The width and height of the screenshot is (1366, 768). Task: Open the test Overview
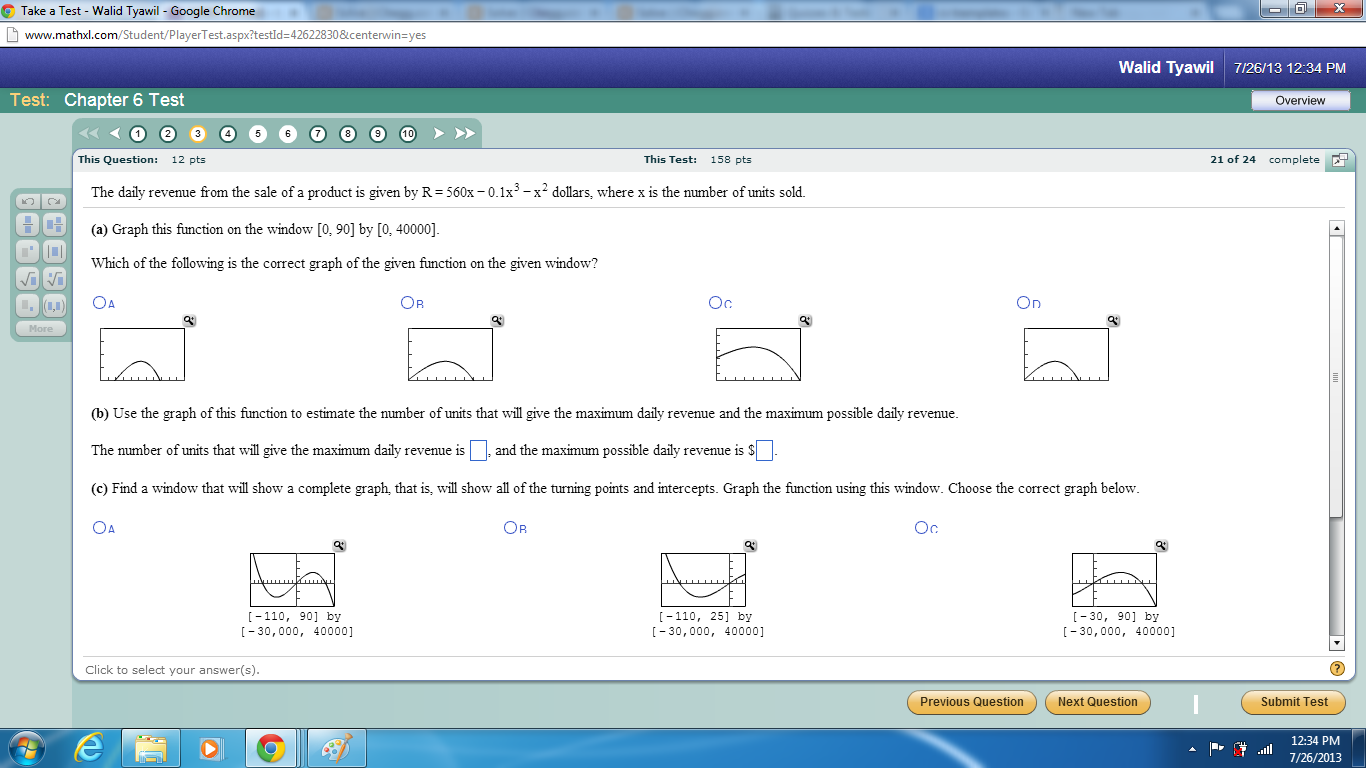click(x=1300, y=99)
